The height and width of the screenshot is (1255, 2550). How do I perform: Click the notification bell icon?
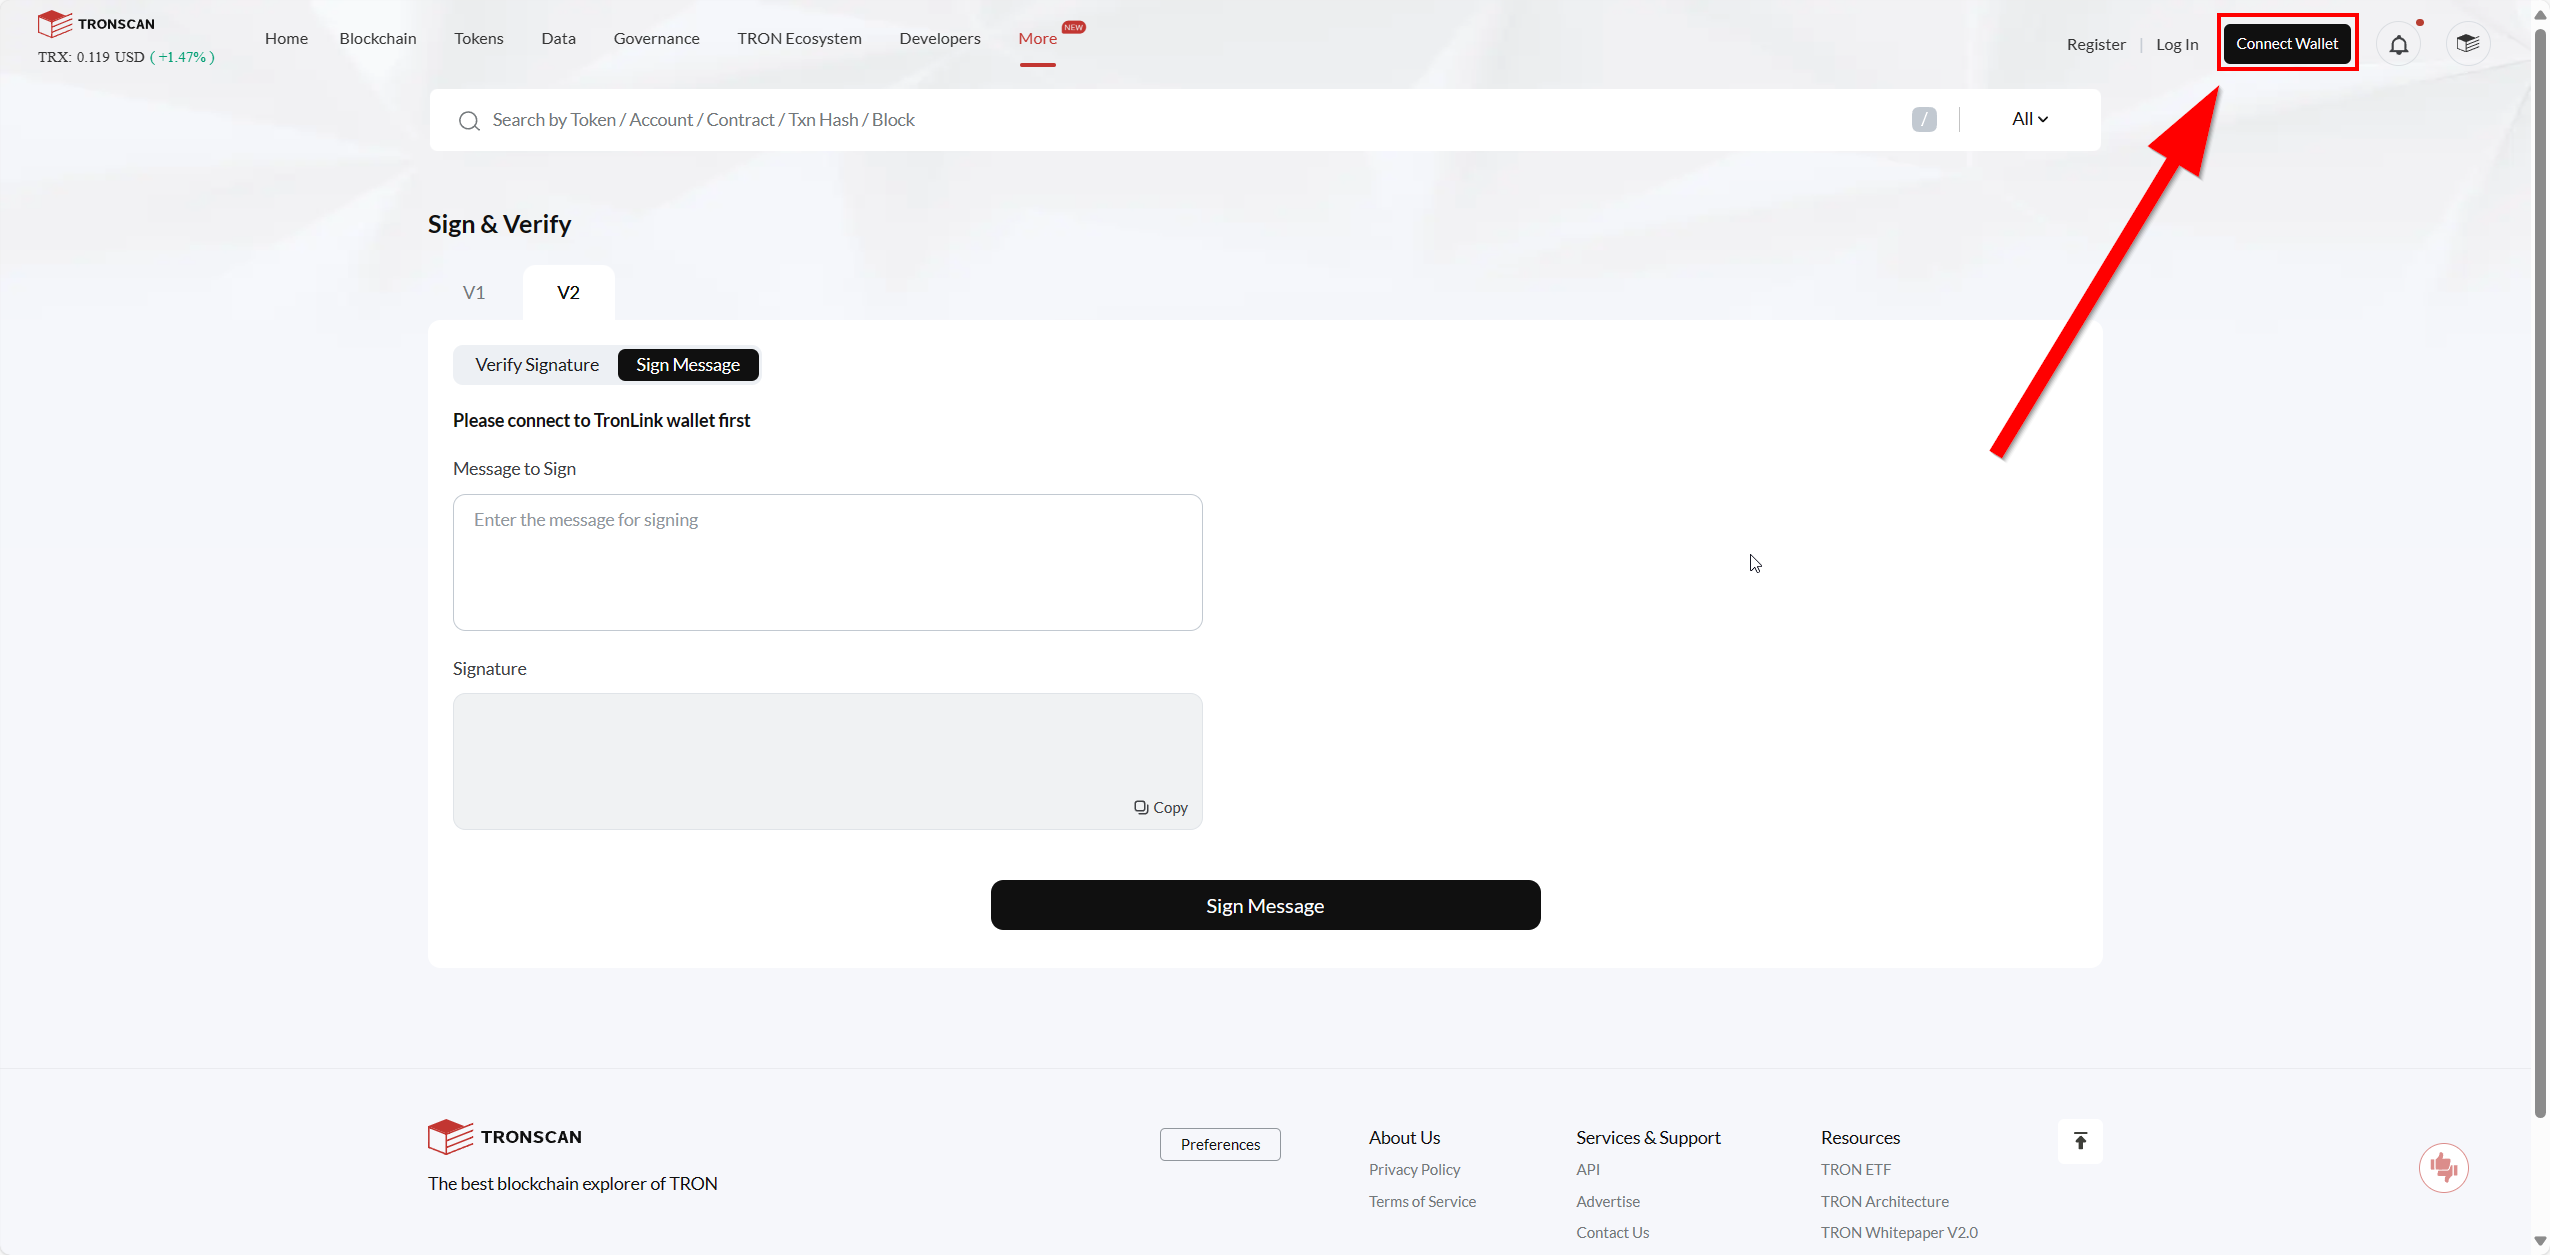[x=2398, y=45]
